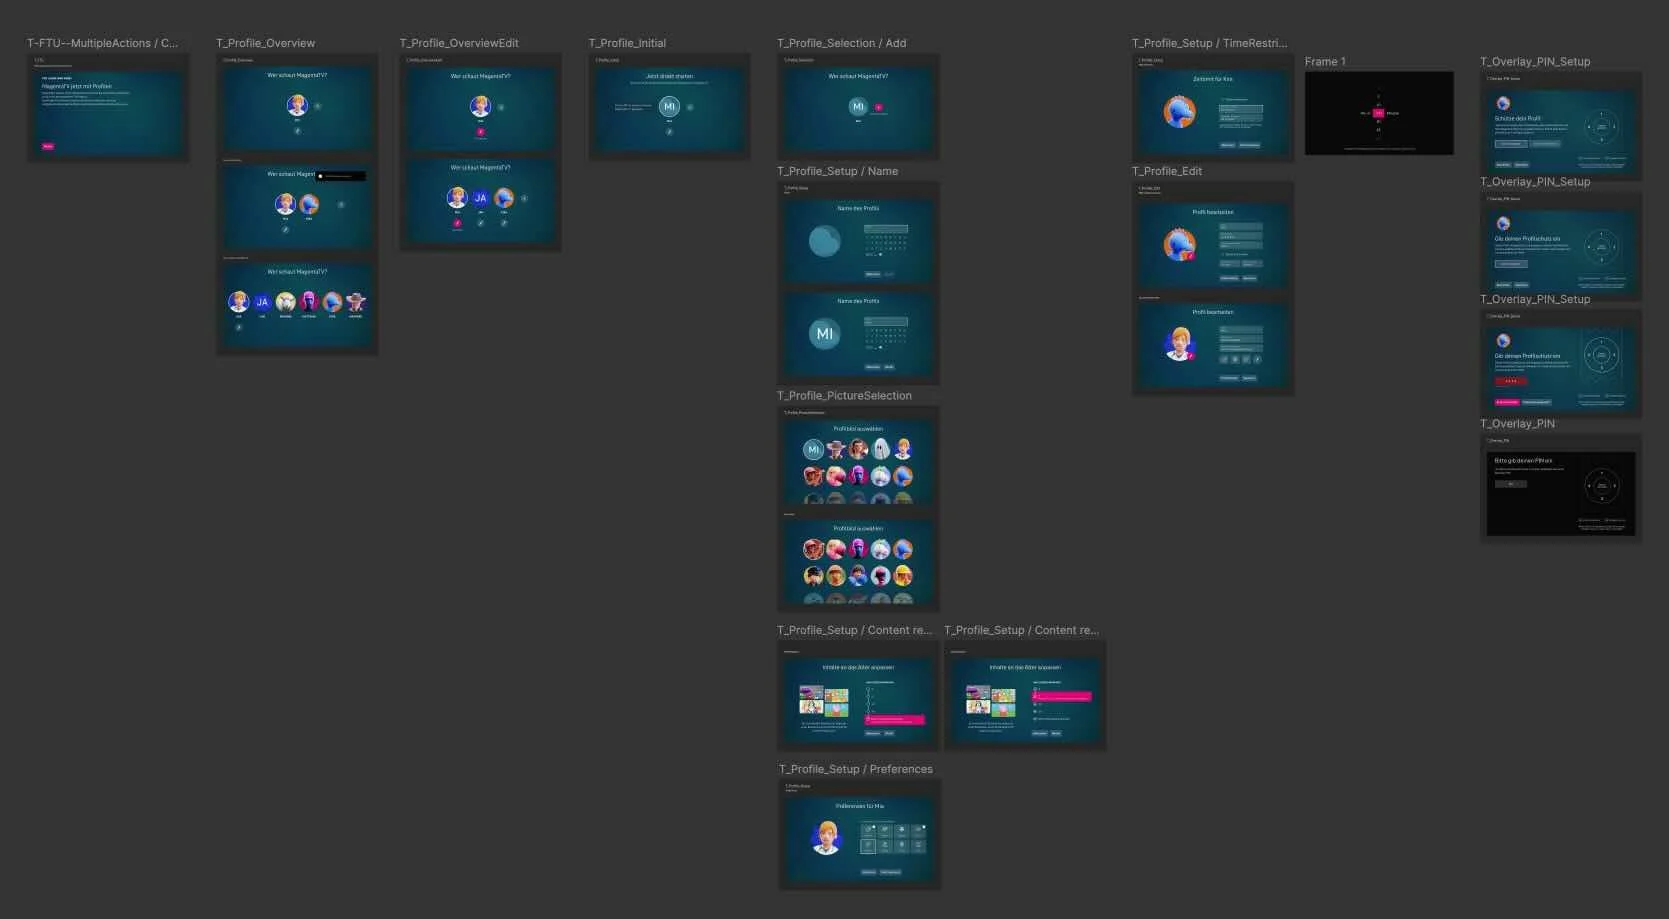
Task: Click the dinosaur avatar in the first Profil bearbeiten screen
Action: [x=1180, y=244]
